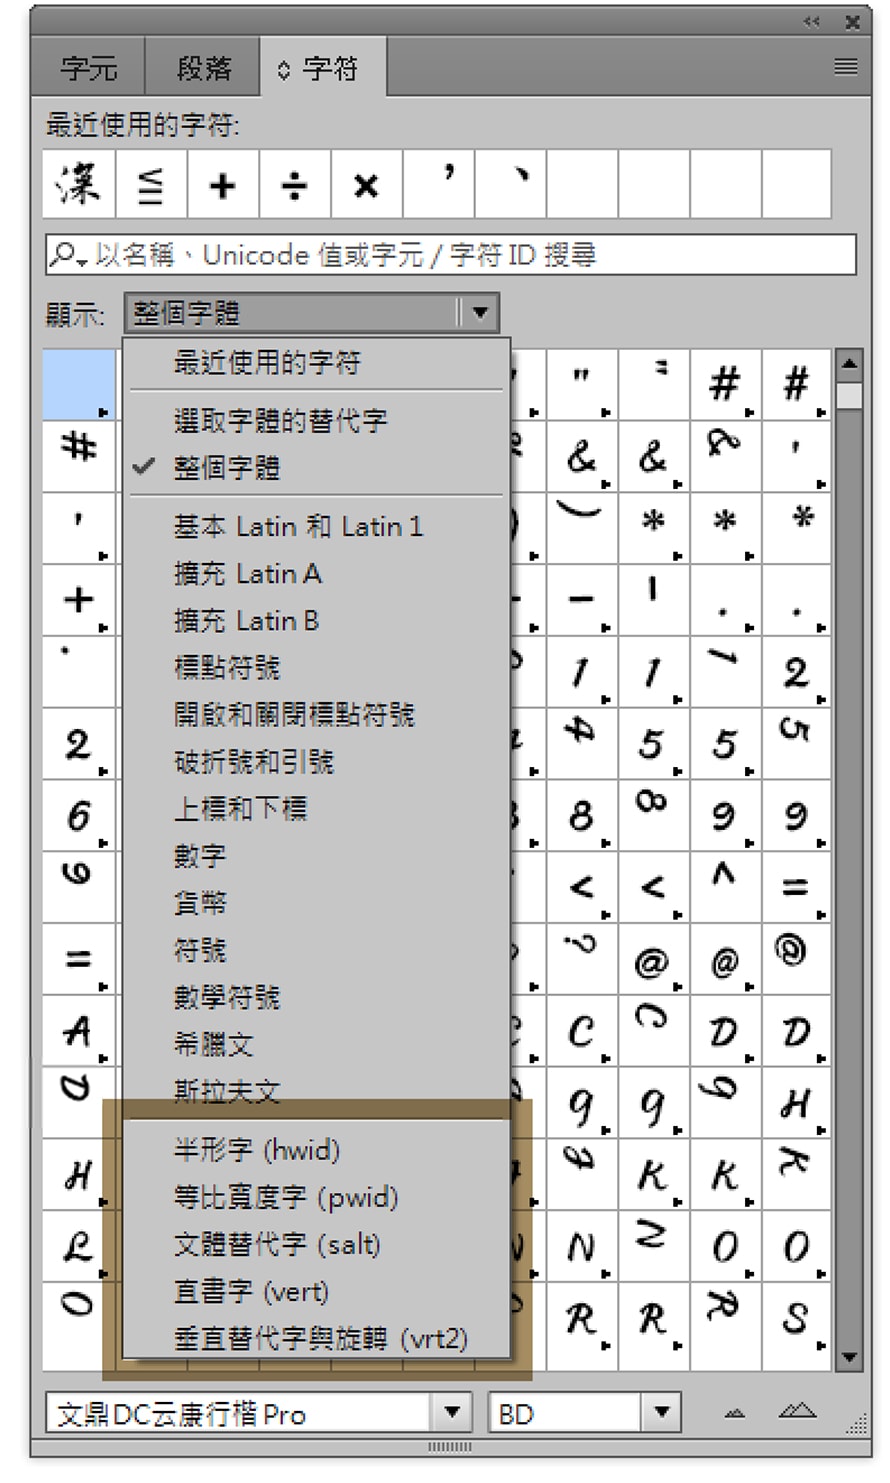The height and width of the screenshot is (1483, 890).
Task: Click the zoom in glyphs mountain icon
Action: click(797, 1411)
